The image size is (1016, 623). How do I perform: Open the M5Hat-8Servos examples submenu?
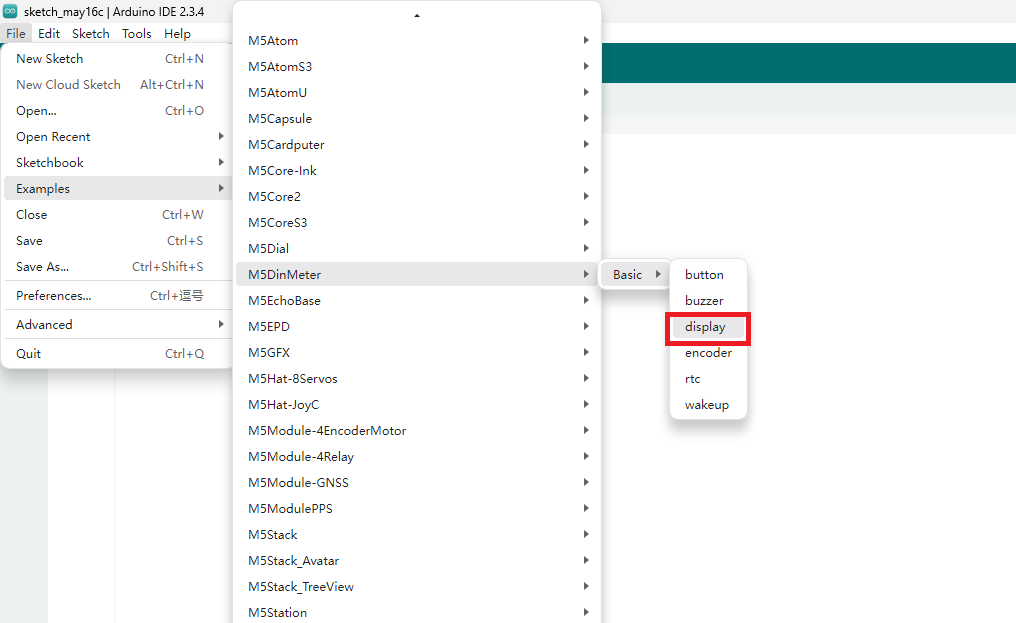coord(417,378)
